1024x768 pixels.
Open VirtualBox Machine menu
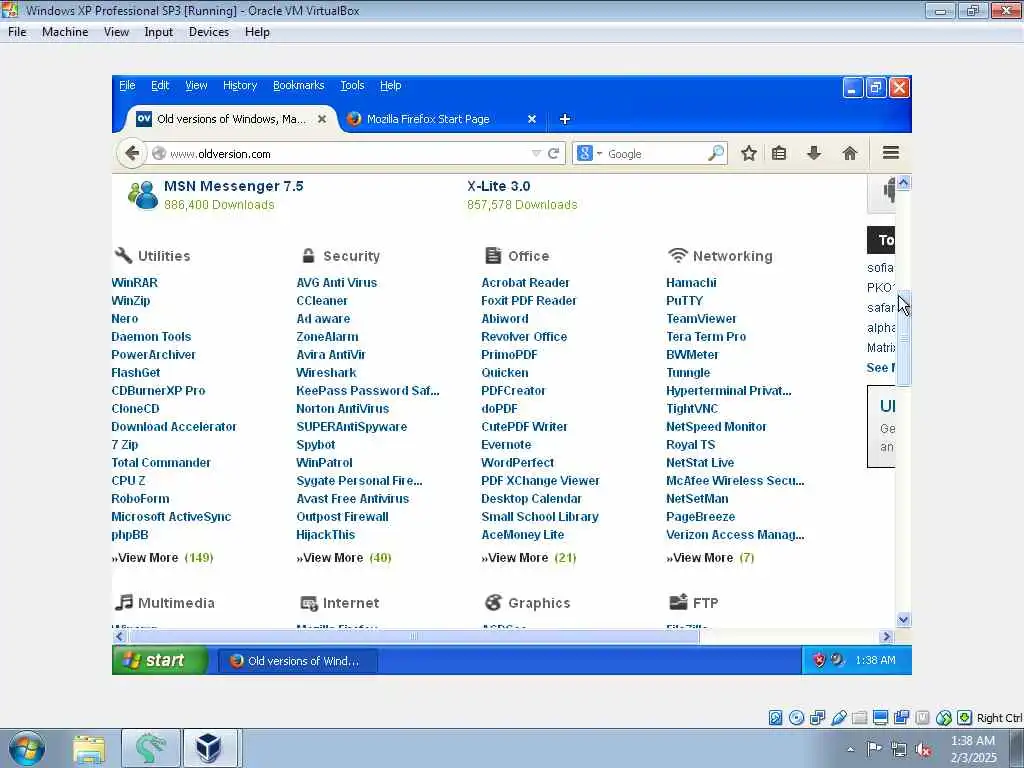[x=65, y=32]
